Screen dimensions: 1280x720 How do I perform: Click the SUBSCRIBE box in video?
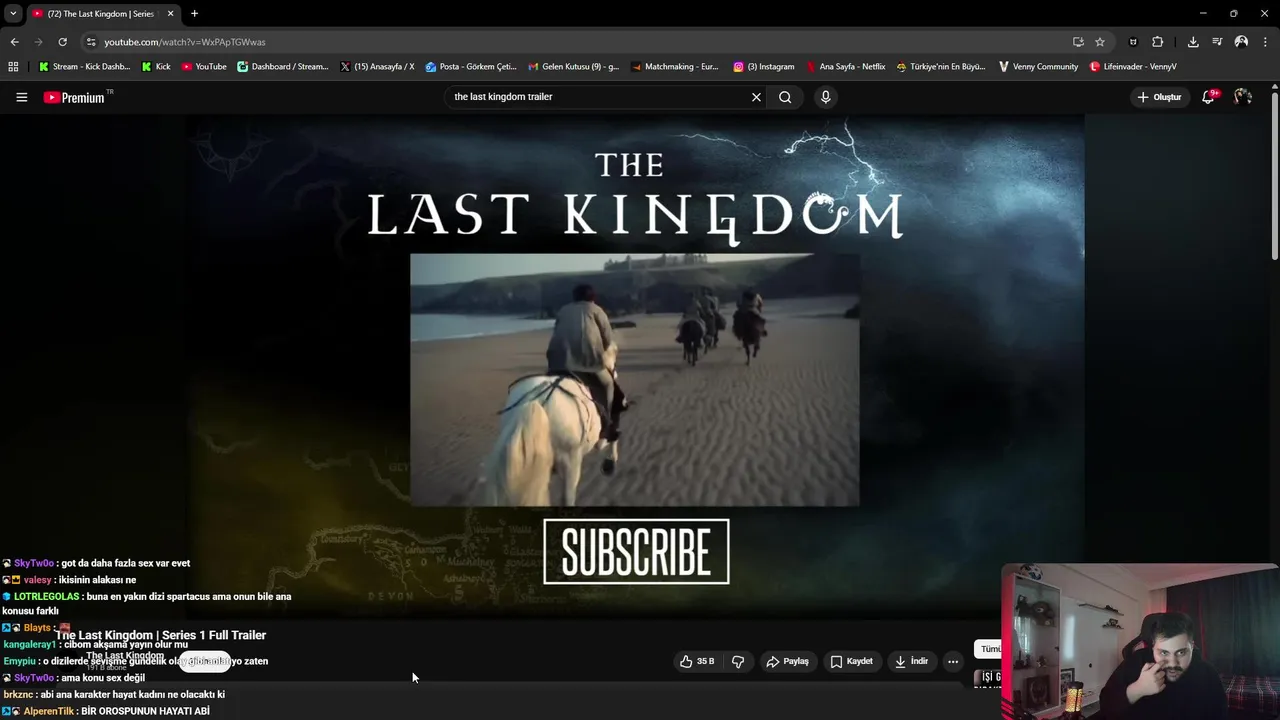(636, 551)
